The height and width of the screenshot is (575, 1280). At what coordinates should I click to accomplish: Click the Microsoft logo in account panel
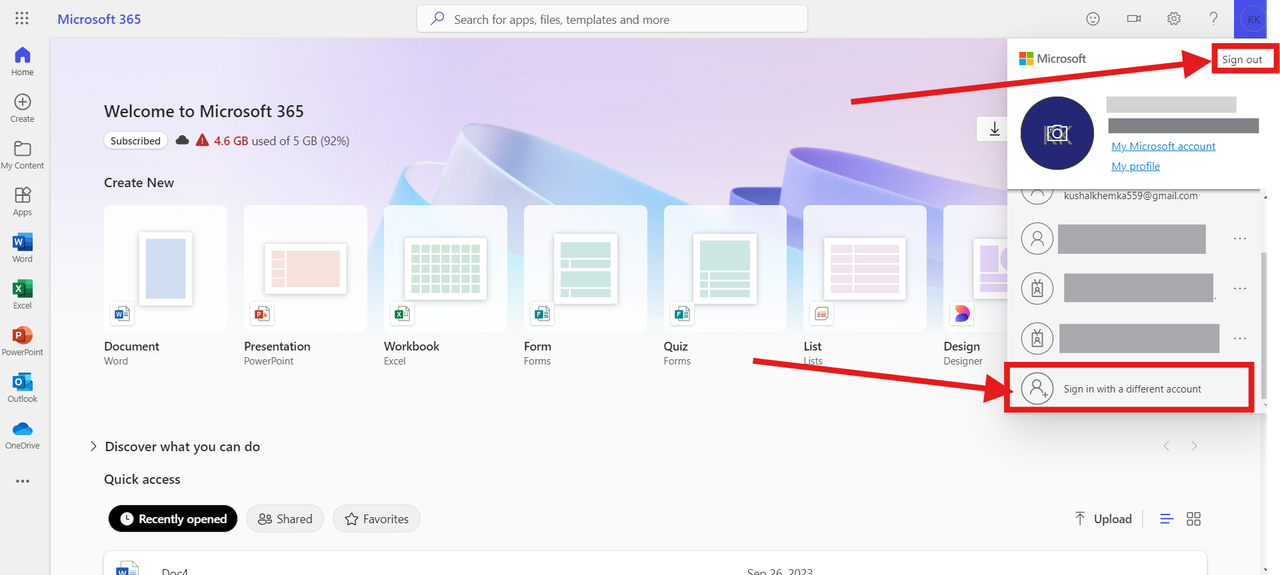(1052, 59)
